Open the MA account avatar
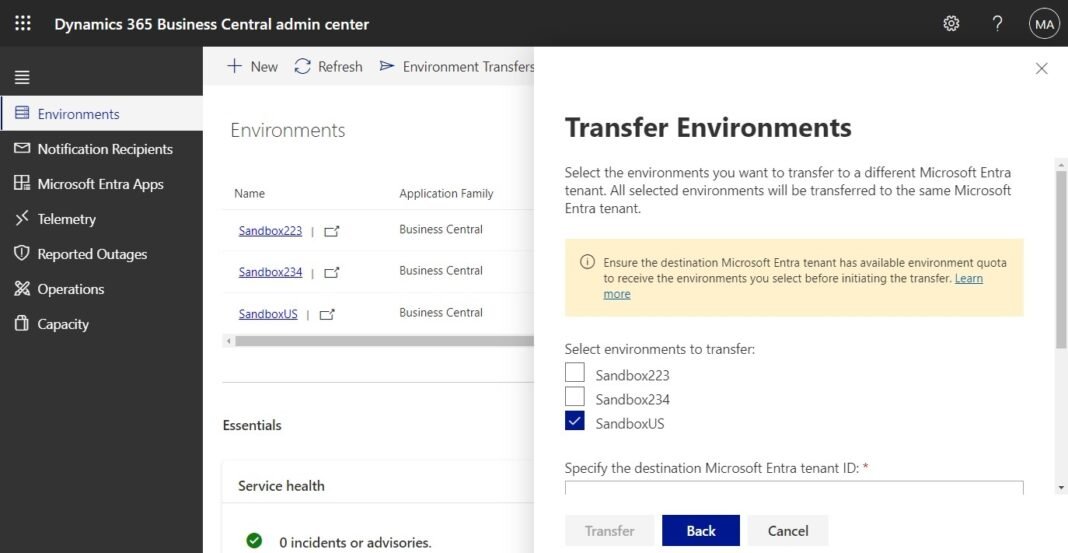The height and width of the screenshot is (553, 1068). pyautogui.click(x=1044, y=24)
